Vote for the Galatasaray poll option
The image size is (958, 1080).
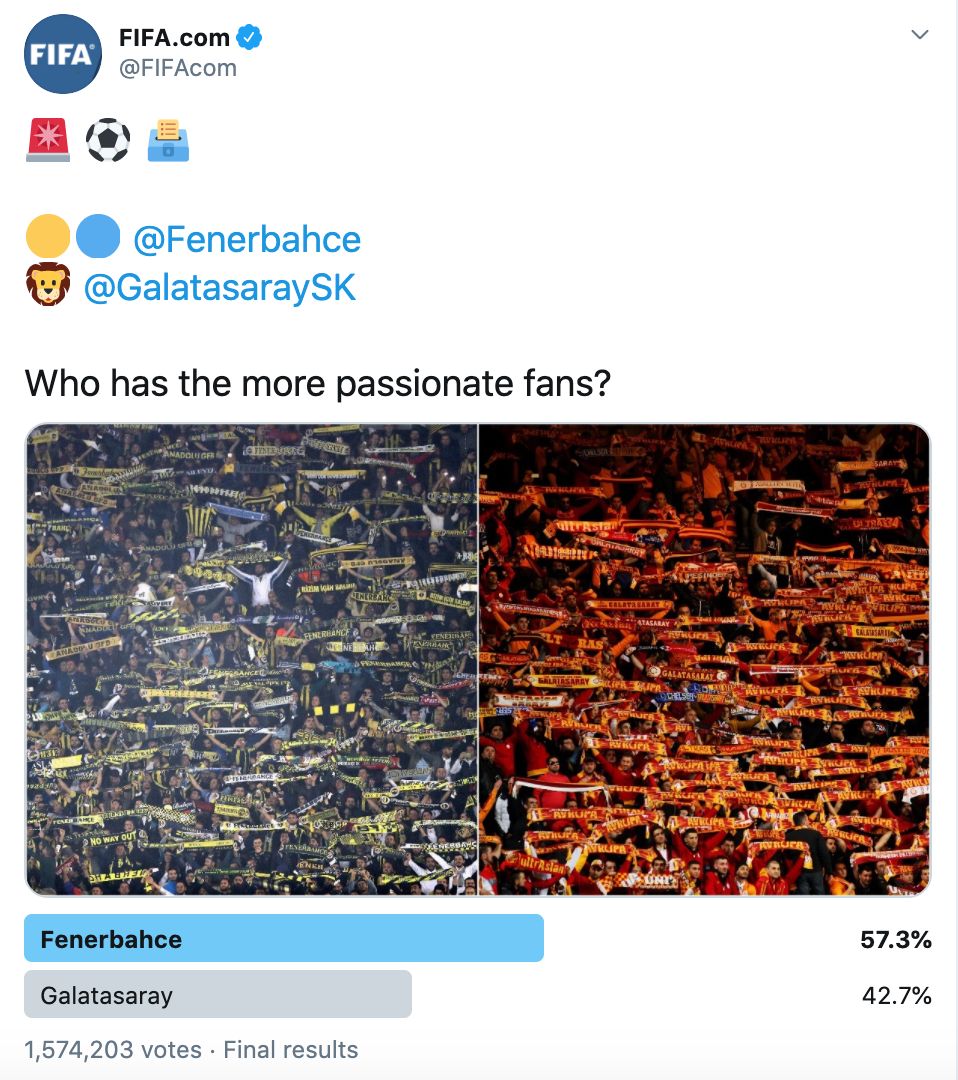pos(218,994)
